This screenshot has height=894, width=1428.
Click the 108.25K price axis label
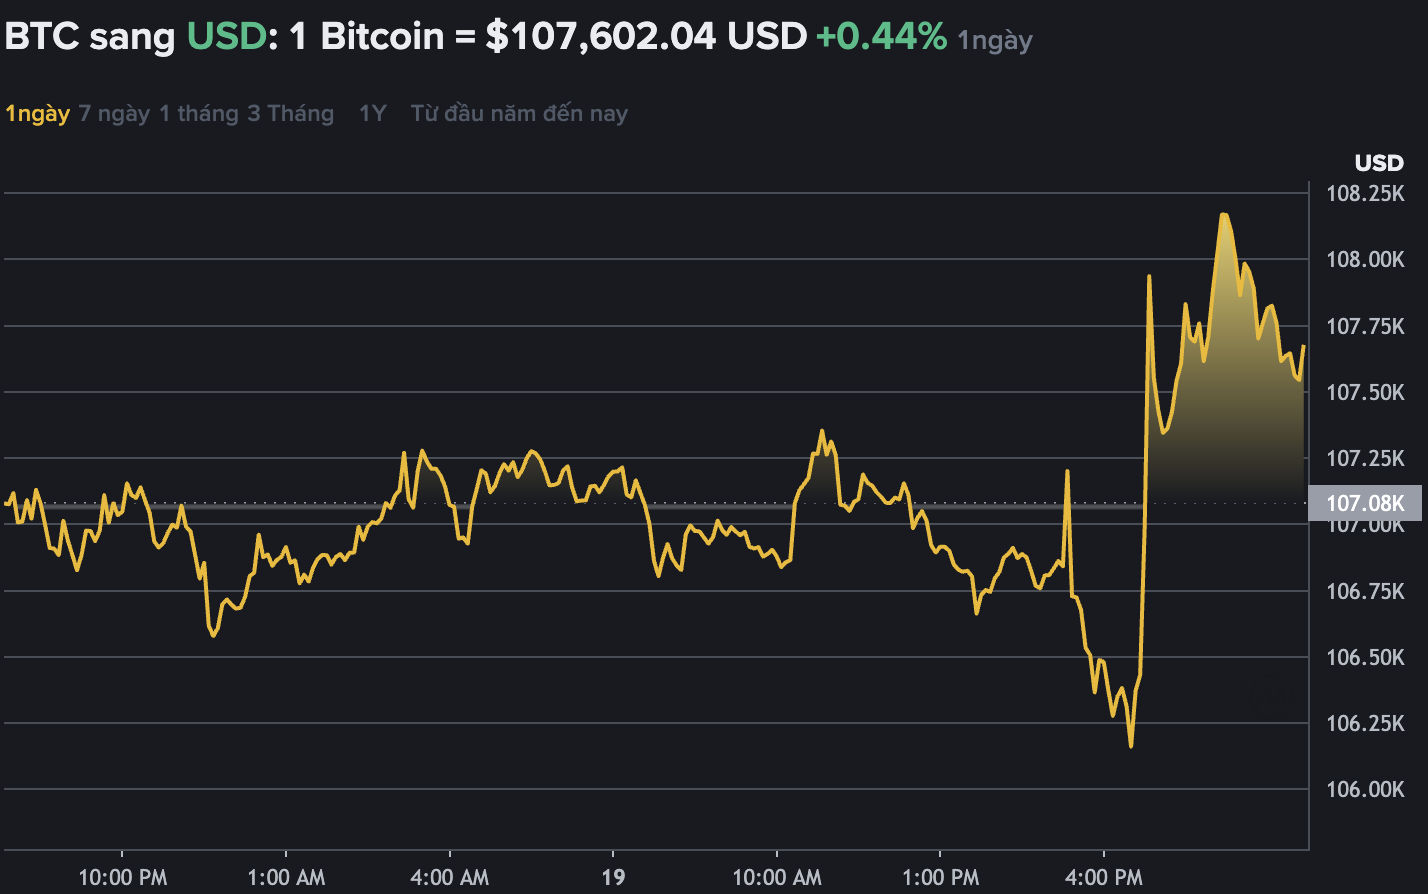pyautogui.click(x=1365, y=193)
